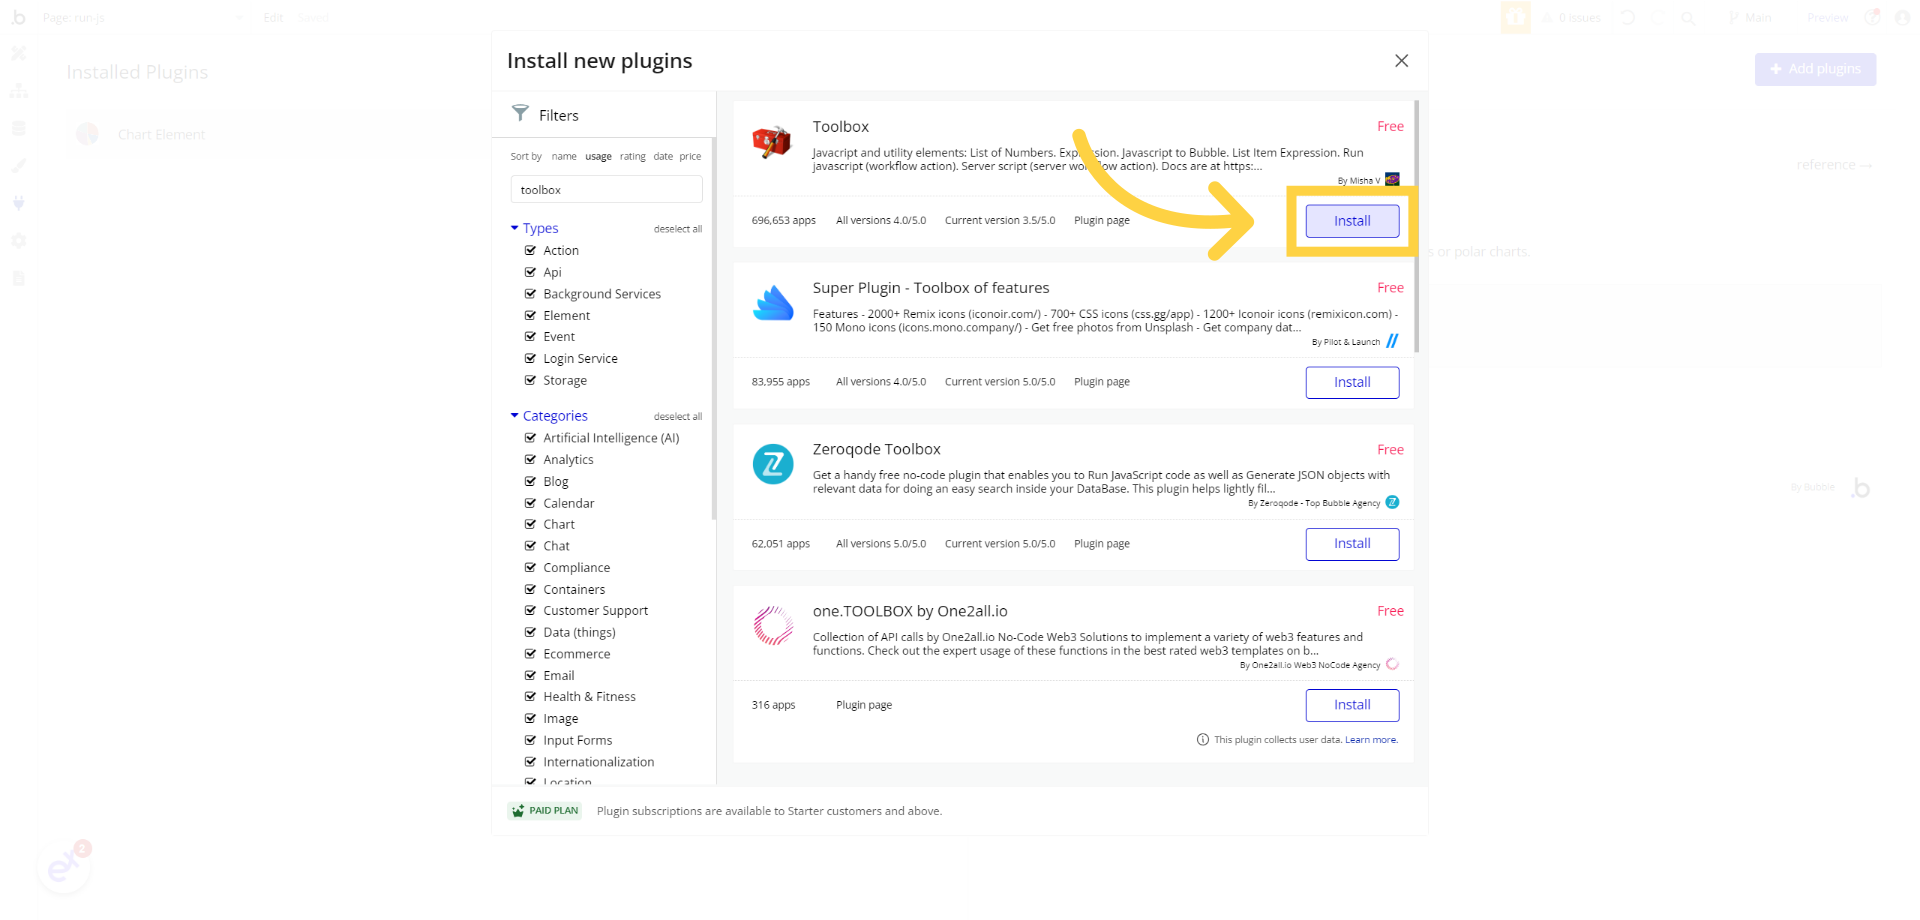Open the Edit menu in the editor top bar
The height and width of the screenshot is (920, 1920).
click(x=273, y=18)
